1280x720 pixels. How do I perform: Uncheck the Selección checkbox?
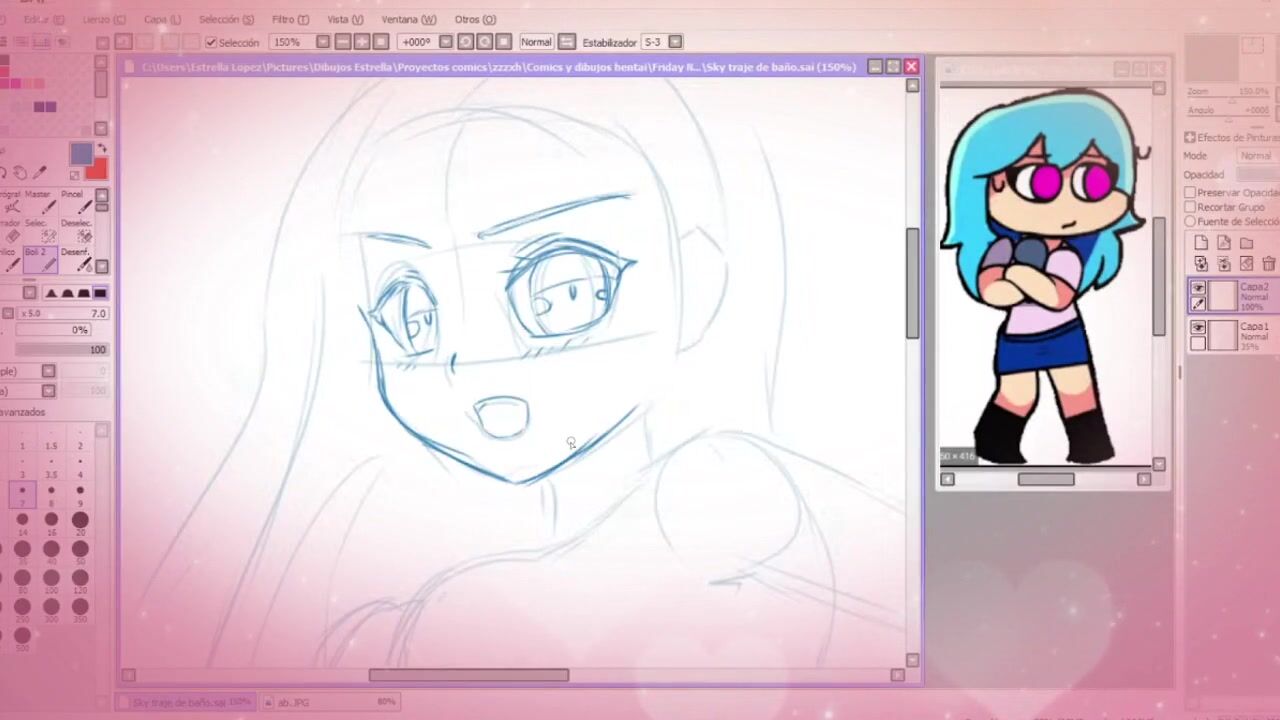(x=211, y=42)
